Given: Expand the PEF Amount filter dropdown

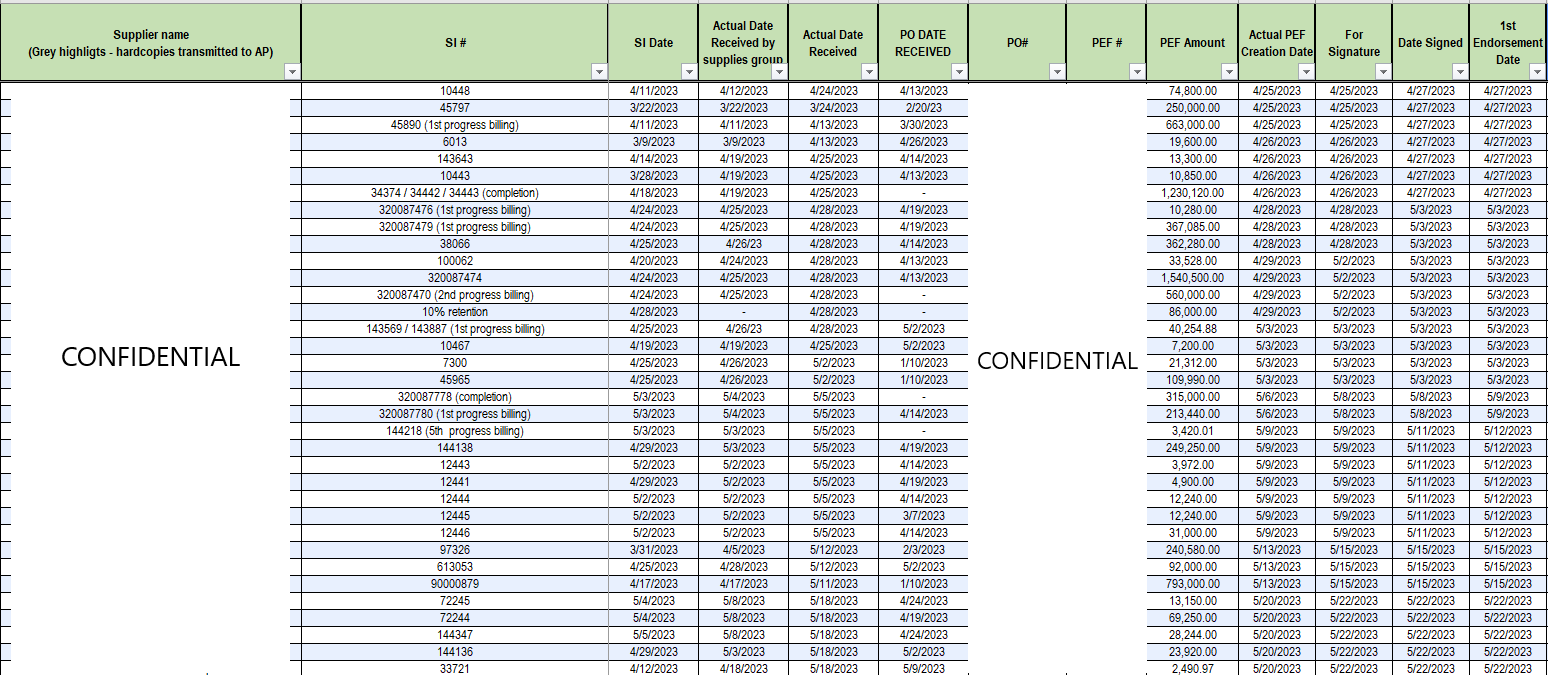Looking at the screenshot, I should pos(1227,72).
